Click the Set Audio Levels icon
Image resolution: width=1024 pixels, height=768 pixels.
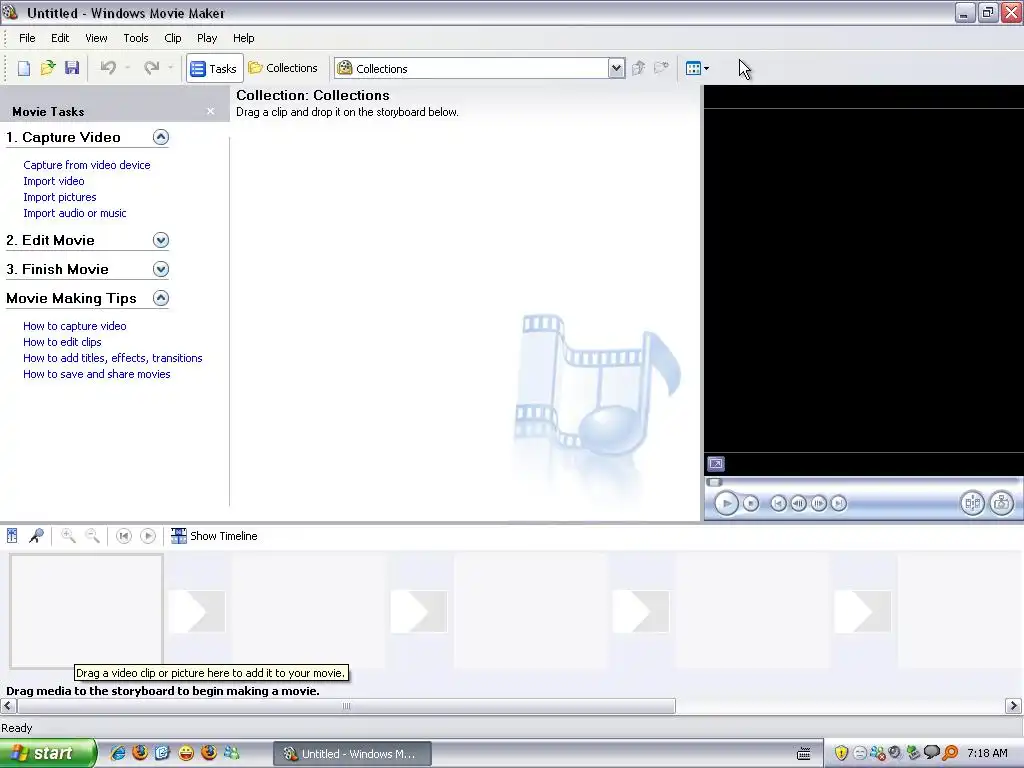pyautogui.click(x=12, y=536)
